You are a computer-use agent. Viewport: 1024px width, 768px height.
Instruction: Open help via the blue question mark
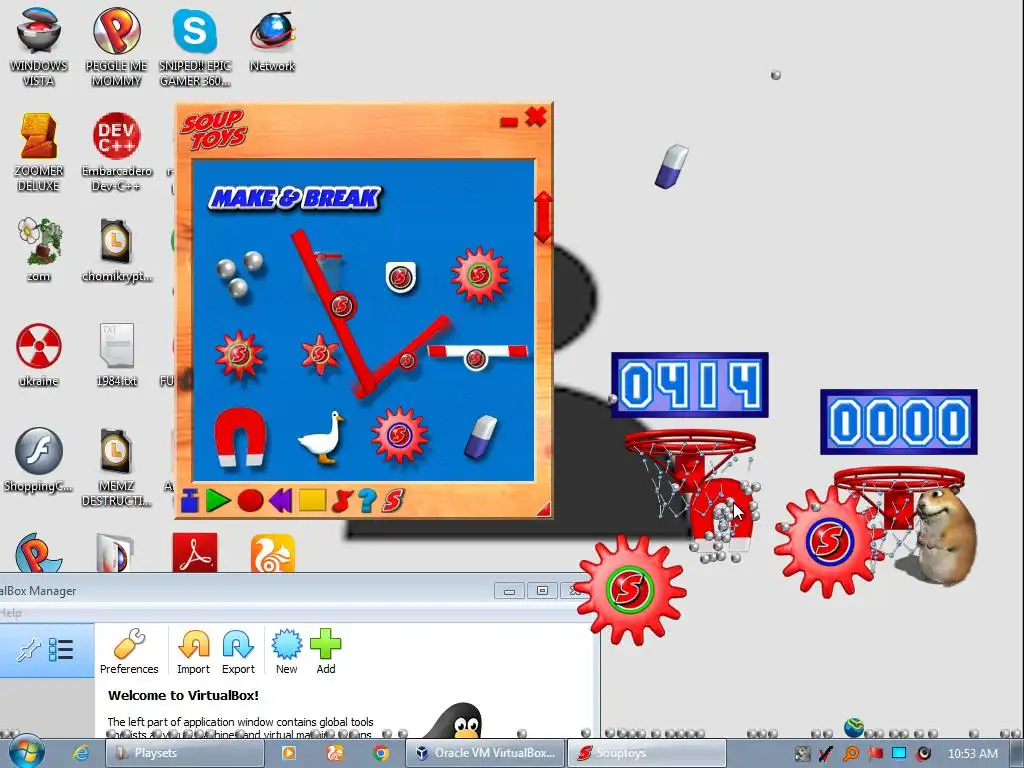point(368,501)
